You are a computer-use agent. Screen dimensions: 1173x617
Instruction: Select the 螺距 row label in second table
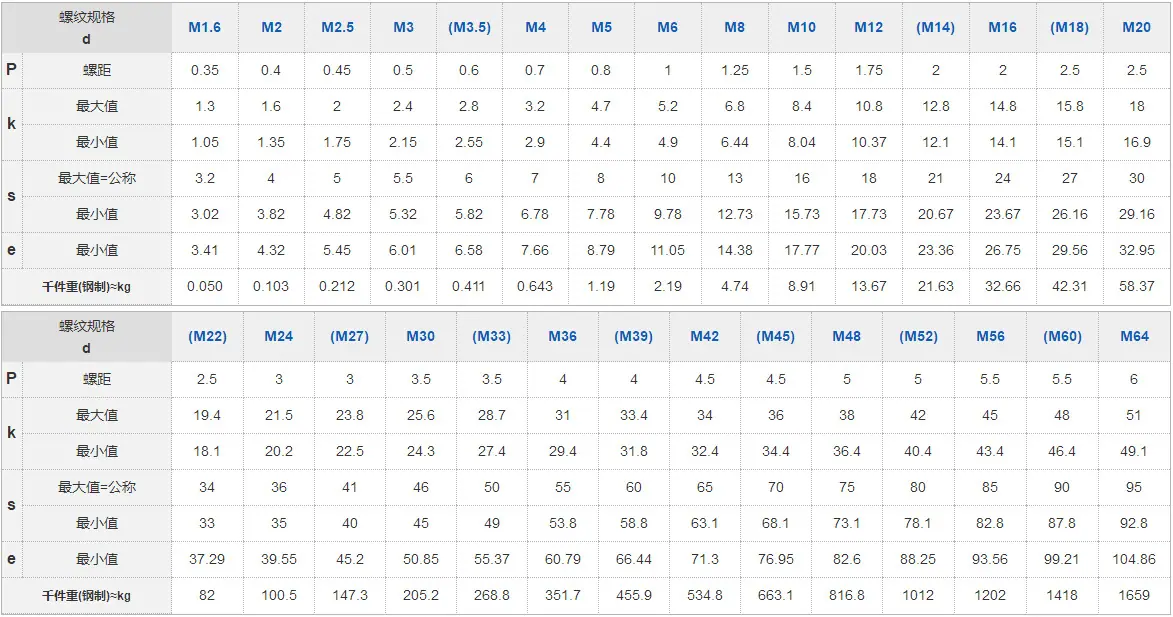(97, 379)
